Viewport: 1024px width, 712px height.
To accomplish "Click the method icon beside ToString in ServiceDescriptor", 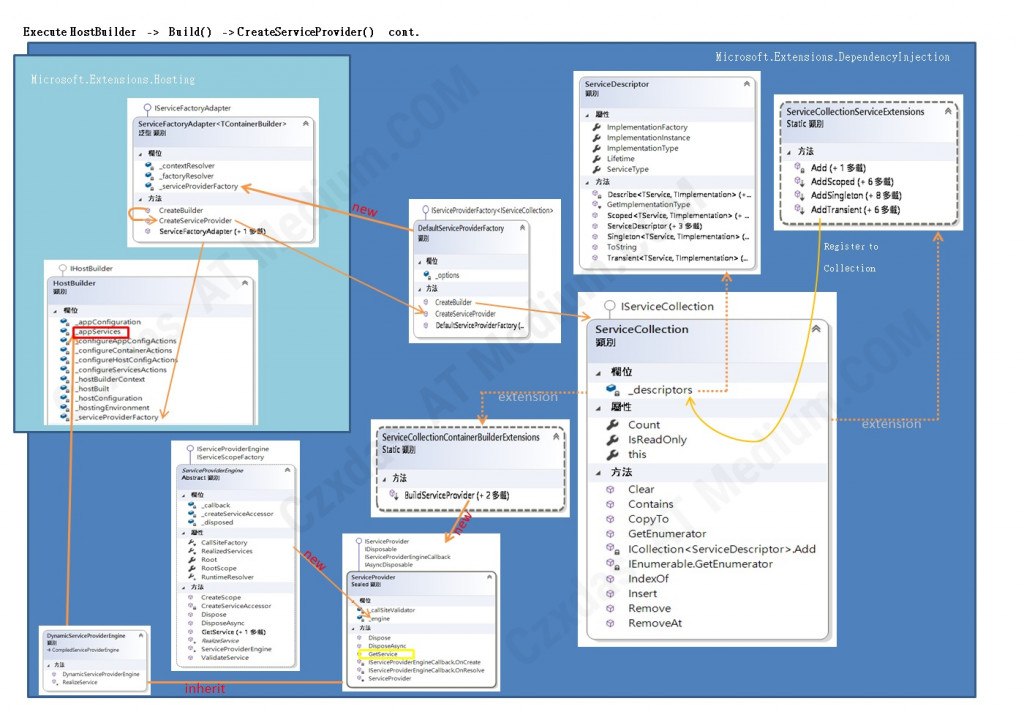I will (596, 248).
